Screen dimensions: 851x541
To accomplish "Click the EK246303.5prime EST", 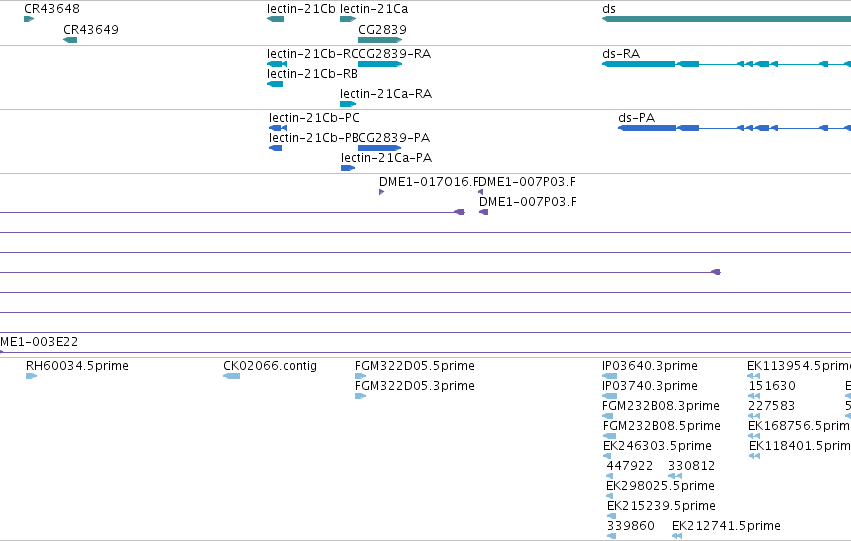I will pyautogui.click(x=607, y=456).
